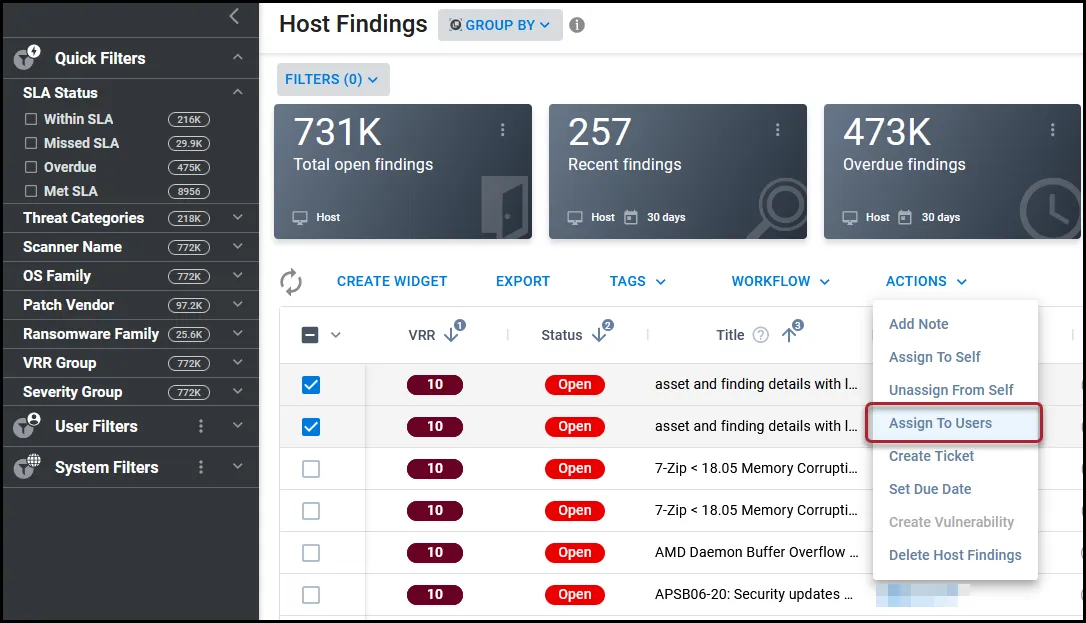The height and width of the screenshot is (623, 1086).
Task: Select Add Note from Actions menu
Action: point(918,324)
